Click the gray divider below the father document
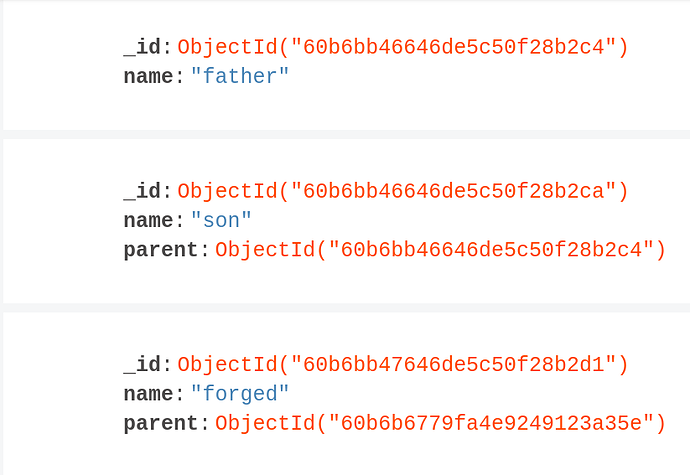 point(345,134)
